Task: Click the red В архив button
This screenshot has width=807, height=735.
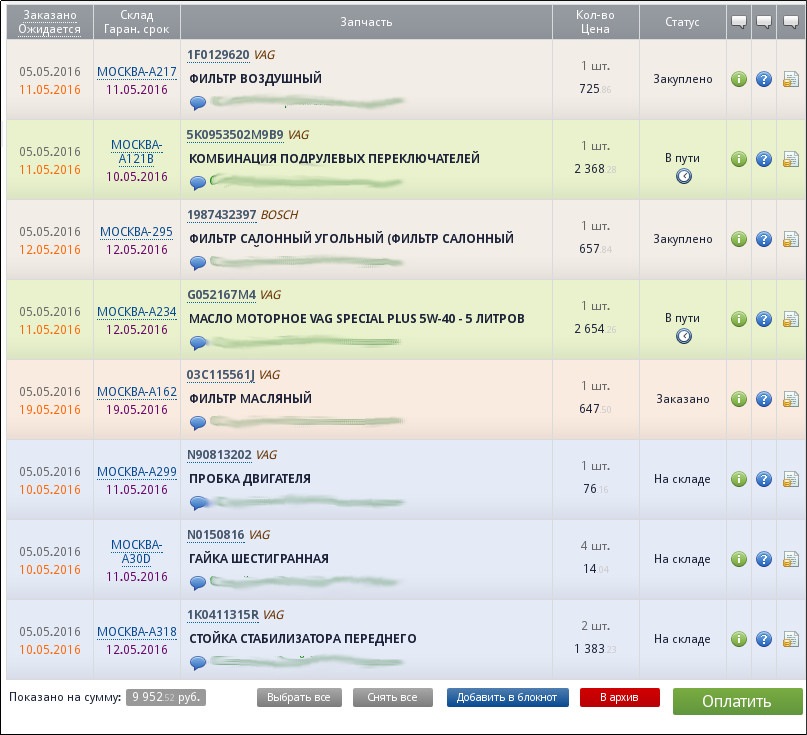Action: point(620,697)
